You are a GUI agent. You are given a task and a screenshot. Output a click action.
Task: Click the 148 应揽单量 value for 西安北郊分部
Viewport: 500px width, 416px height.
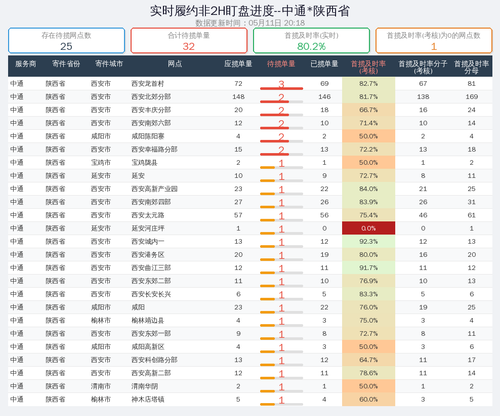tap(238, 97)
